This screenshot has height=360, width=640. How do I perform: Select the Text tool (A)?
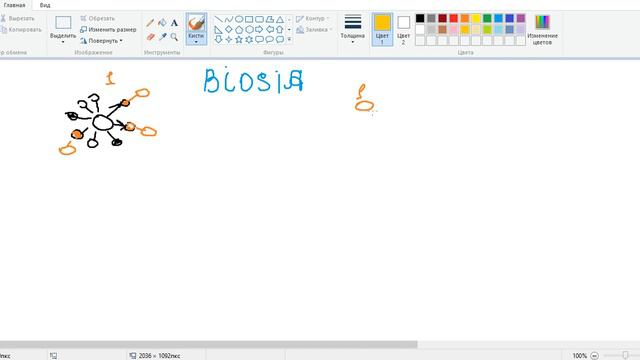[174, 23]
